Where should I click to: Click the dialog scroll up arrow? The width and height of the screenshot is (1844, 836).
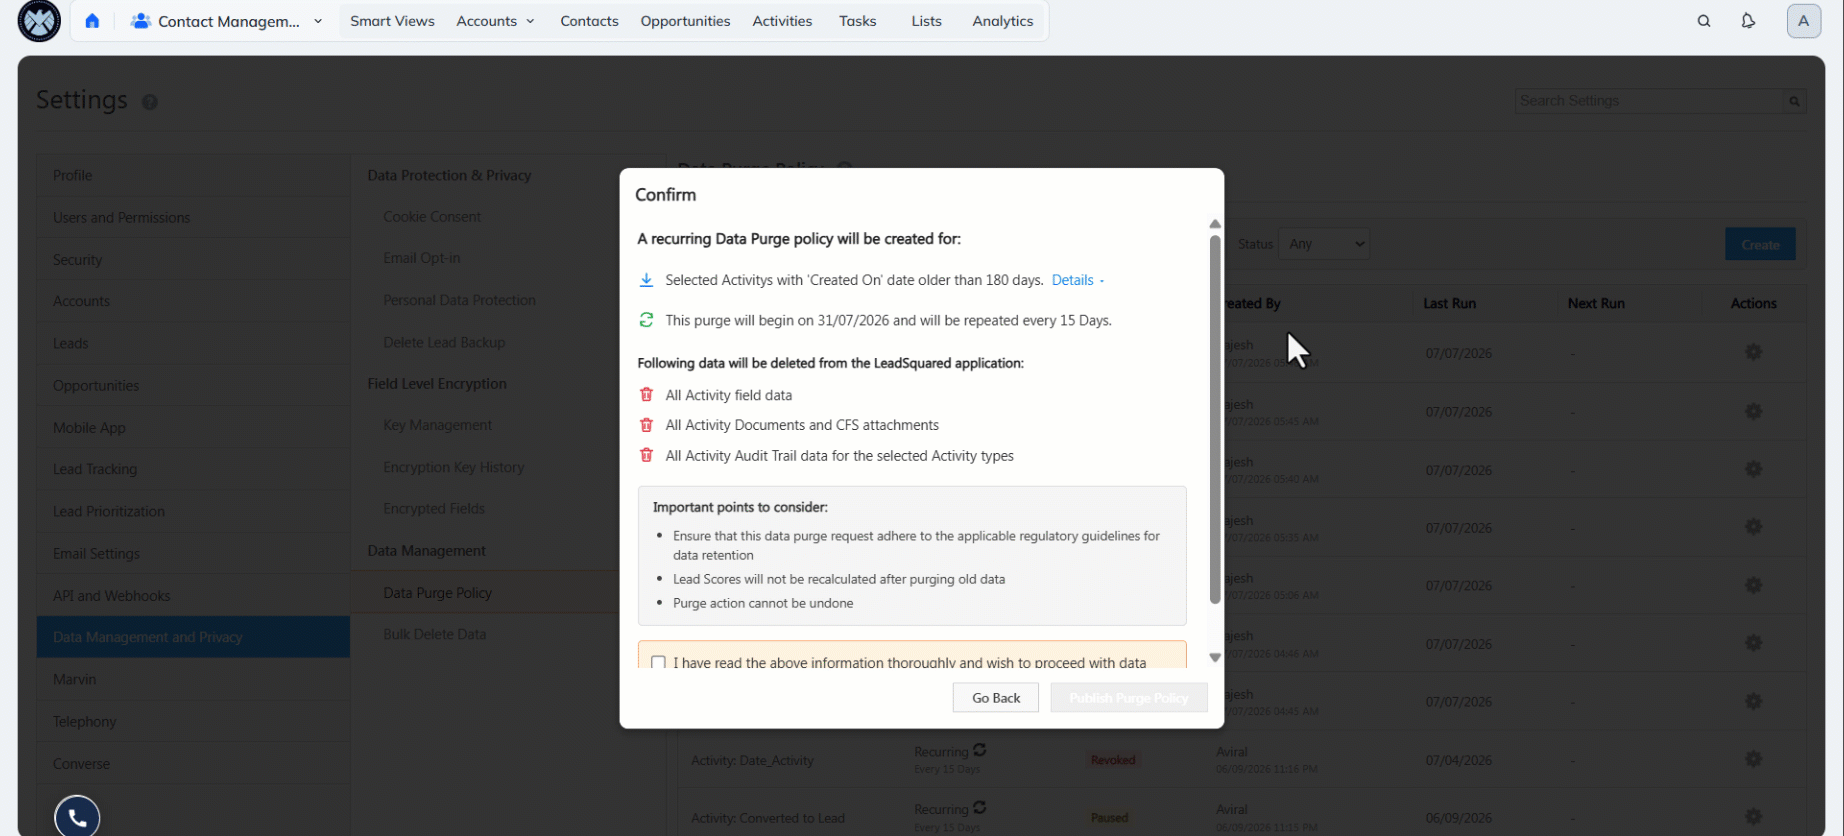pyautogui.click(x=1215, y=224)
